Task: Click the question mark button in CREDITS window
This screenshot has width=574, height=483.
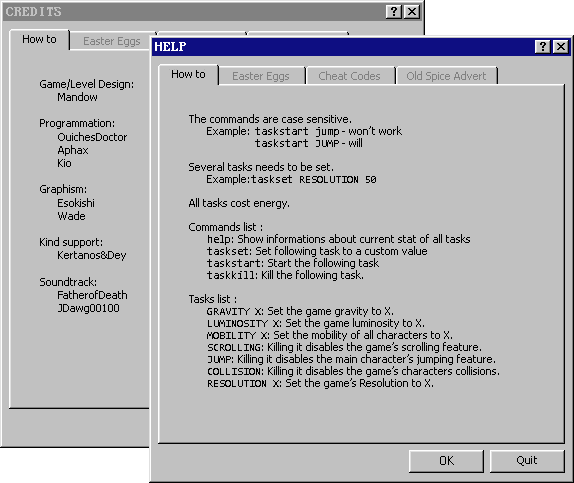Action: click(x=394, y=12)
